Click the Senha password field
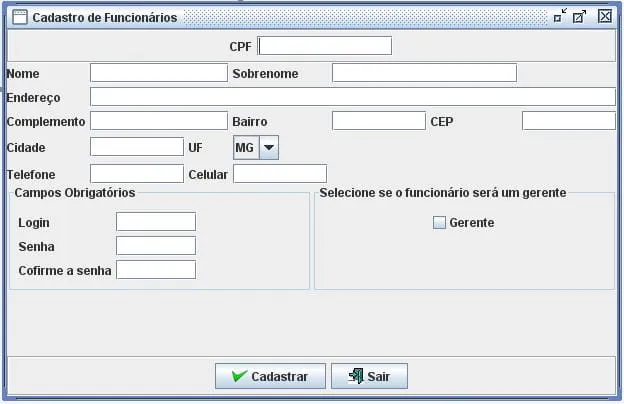The image size is (624, 404). pyautogui.click(x=156, y=245)
